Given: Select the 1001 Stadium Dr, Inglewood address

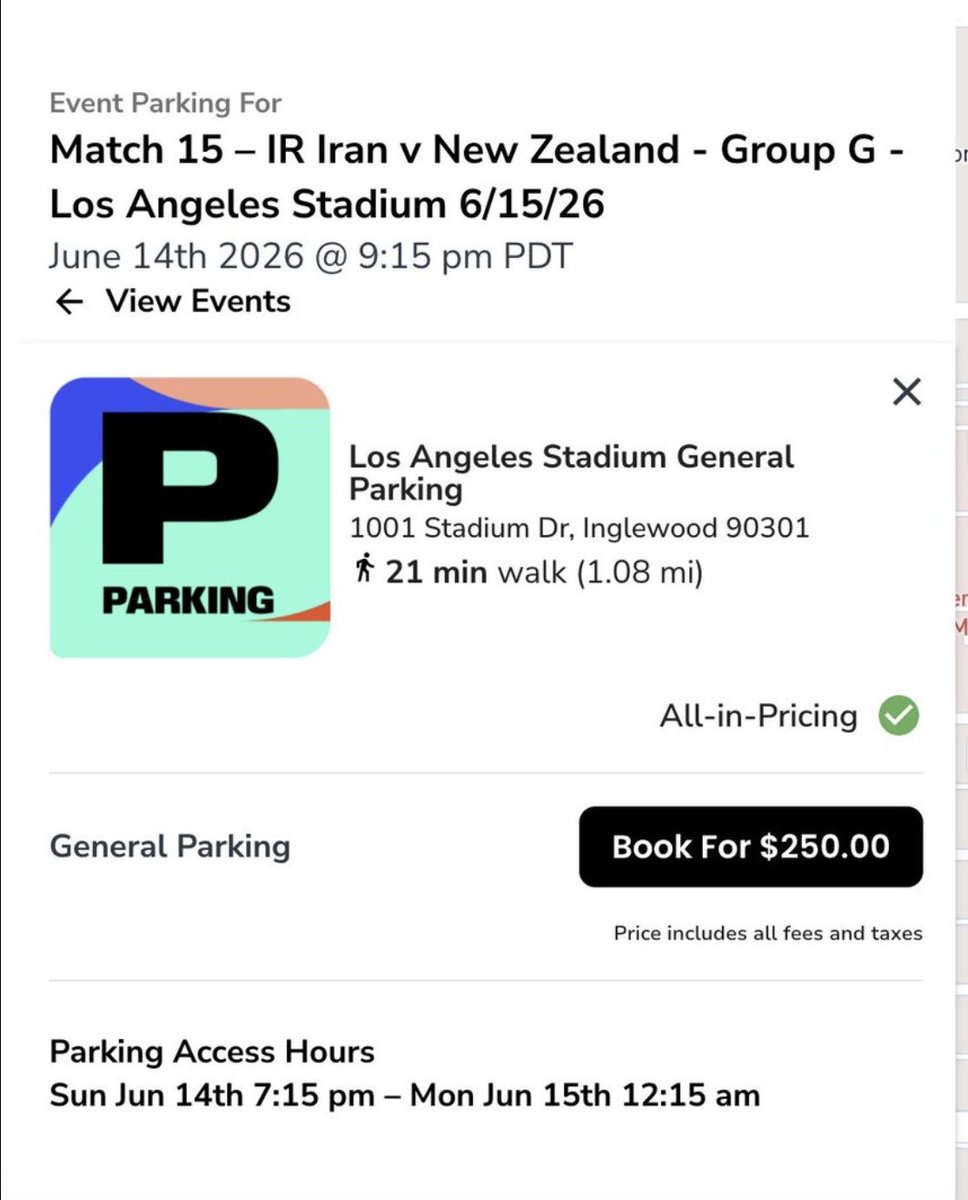Looking at the screenshot, I should [578, 527].
